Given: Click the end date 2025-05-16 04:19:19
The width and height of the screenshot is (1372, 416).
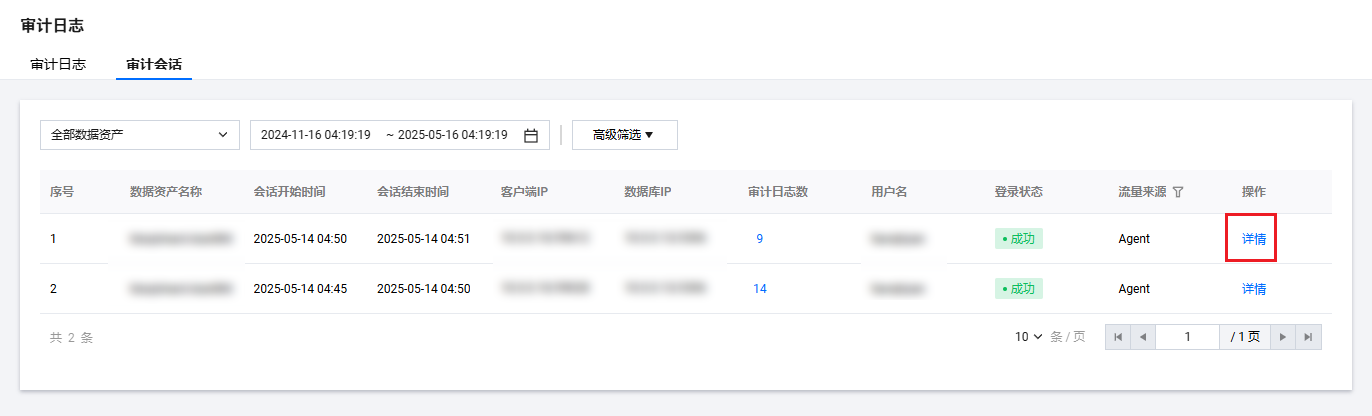Looking at the screenshot, I should [x=452, y=135].
